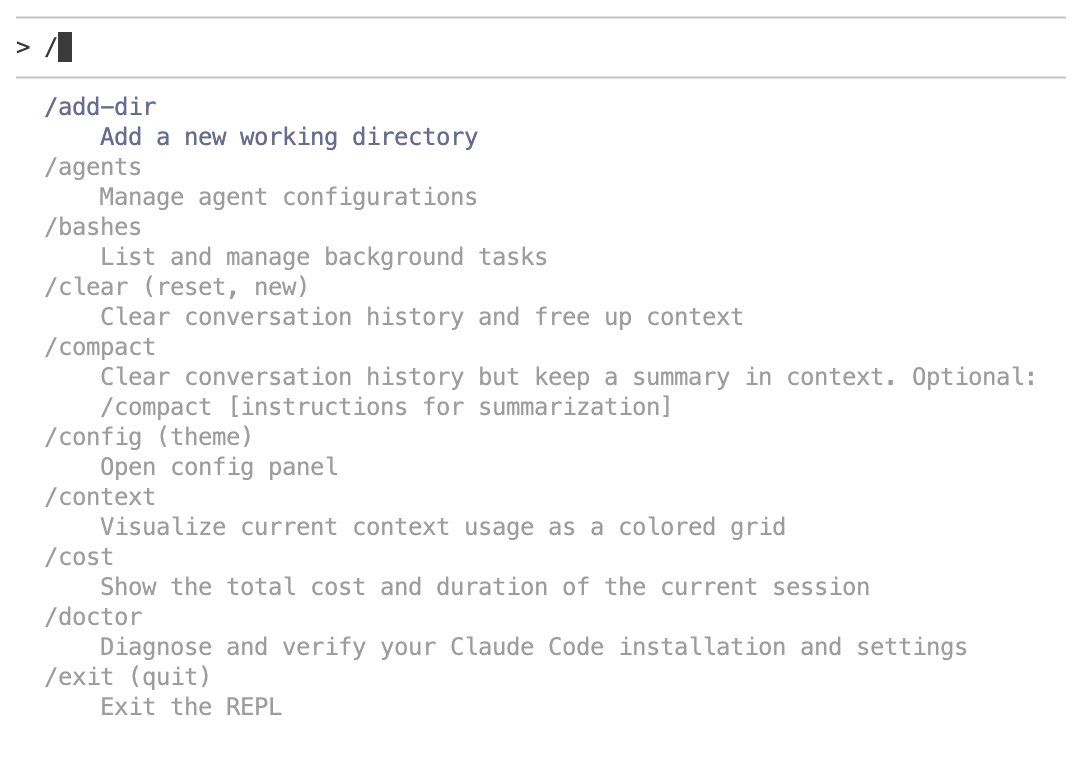Click 'Open config panel' description

tap(219, 467)
